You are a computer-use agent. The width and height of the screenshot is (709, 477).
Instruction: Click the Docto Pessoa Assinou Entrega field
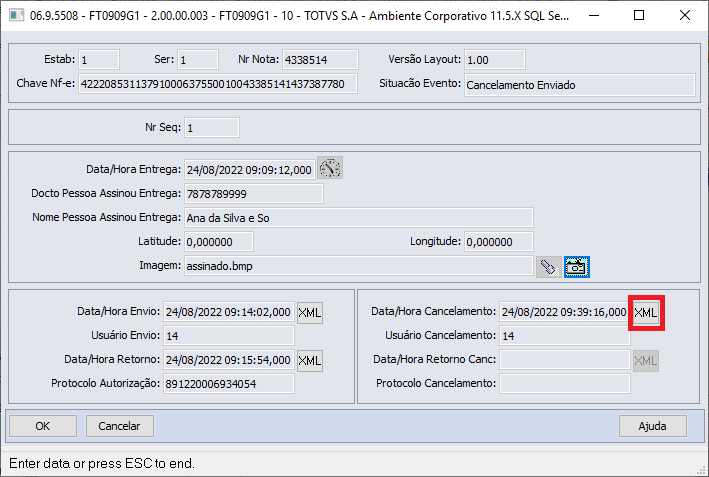pyautogui.click(x=254, y=194)
